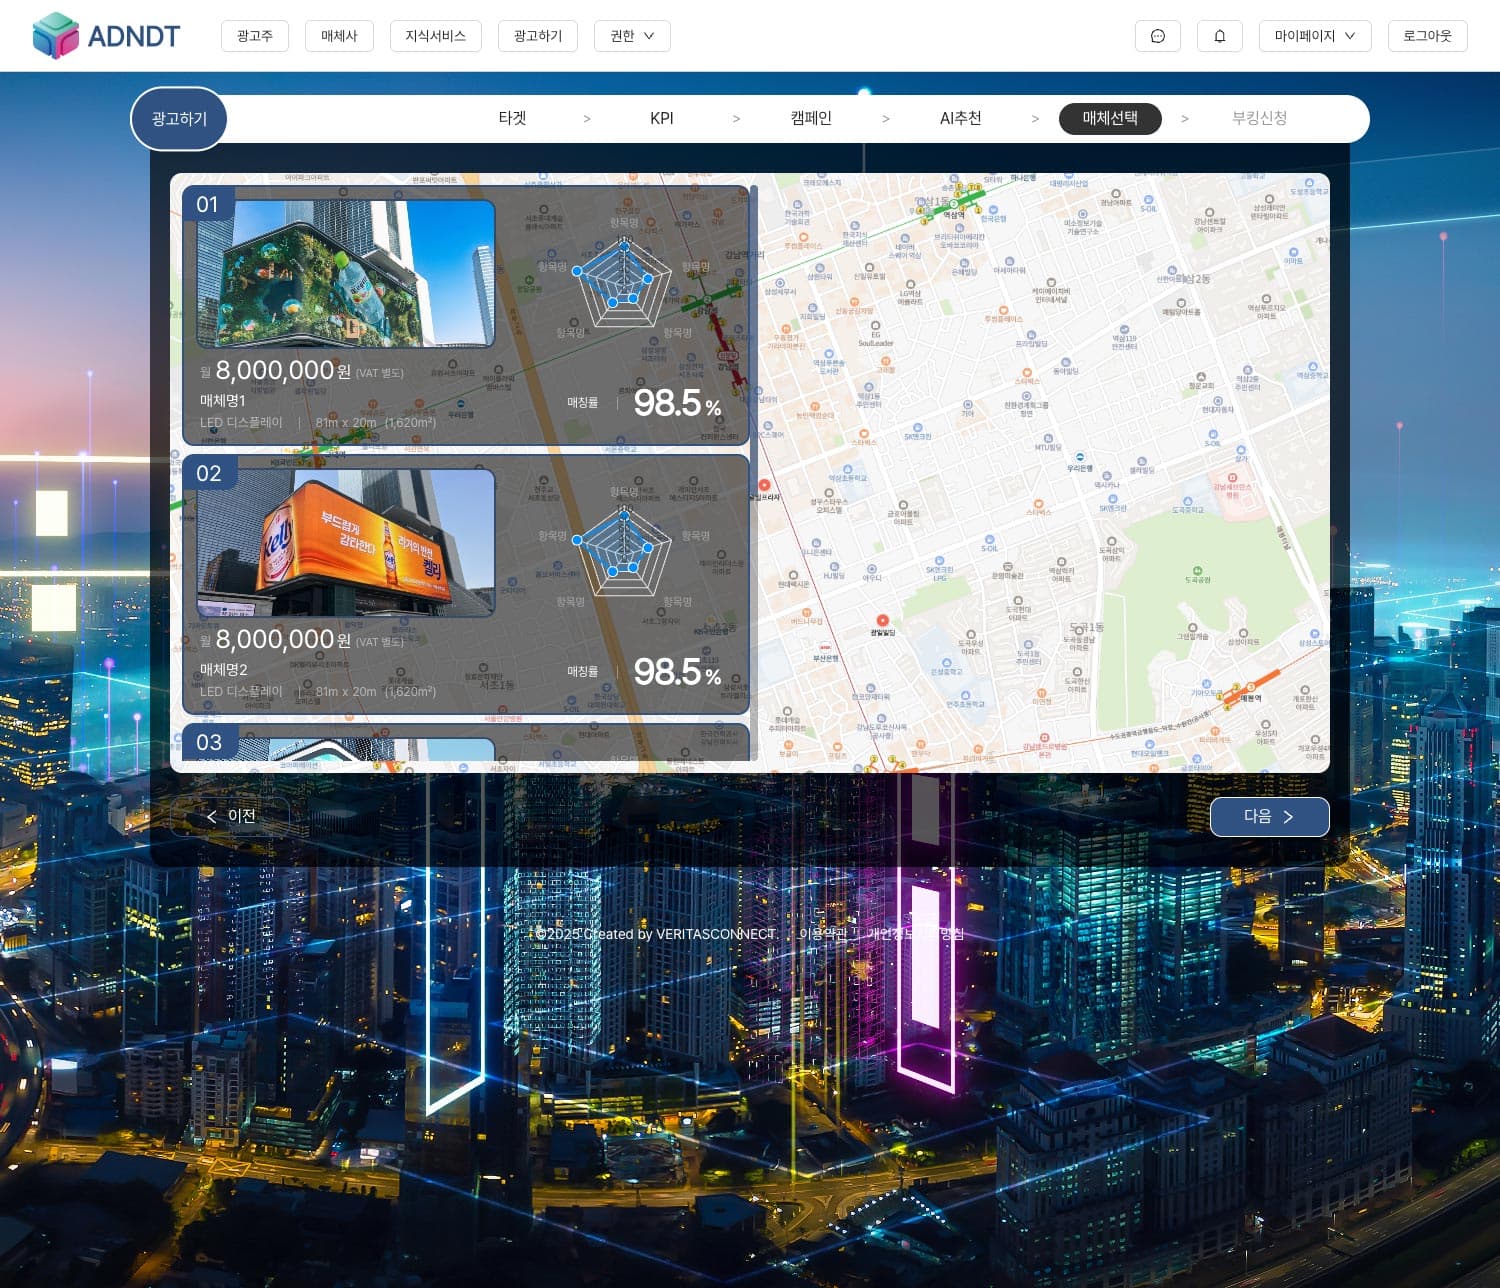Jump to the AI추천 step
The image size is (1500, 1288).
point(960,118)
